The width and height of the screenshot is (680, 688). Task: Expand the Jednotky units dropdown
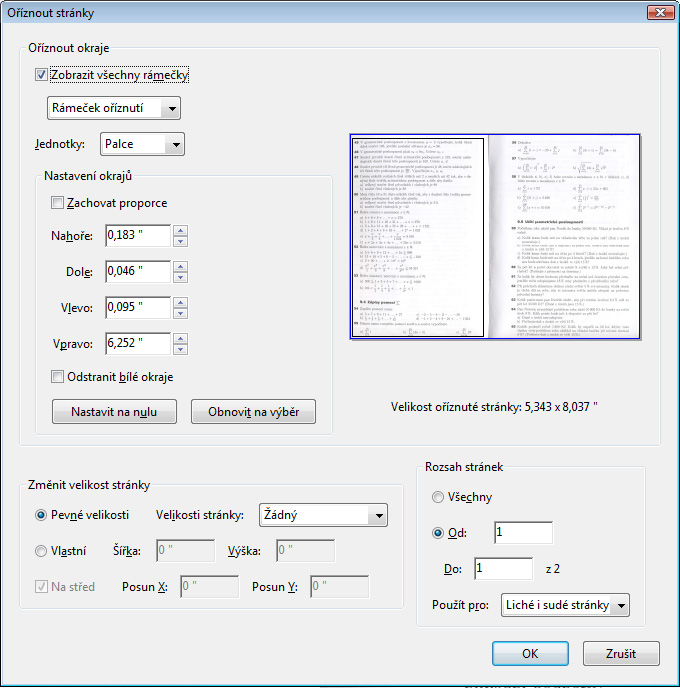point(142,144)
